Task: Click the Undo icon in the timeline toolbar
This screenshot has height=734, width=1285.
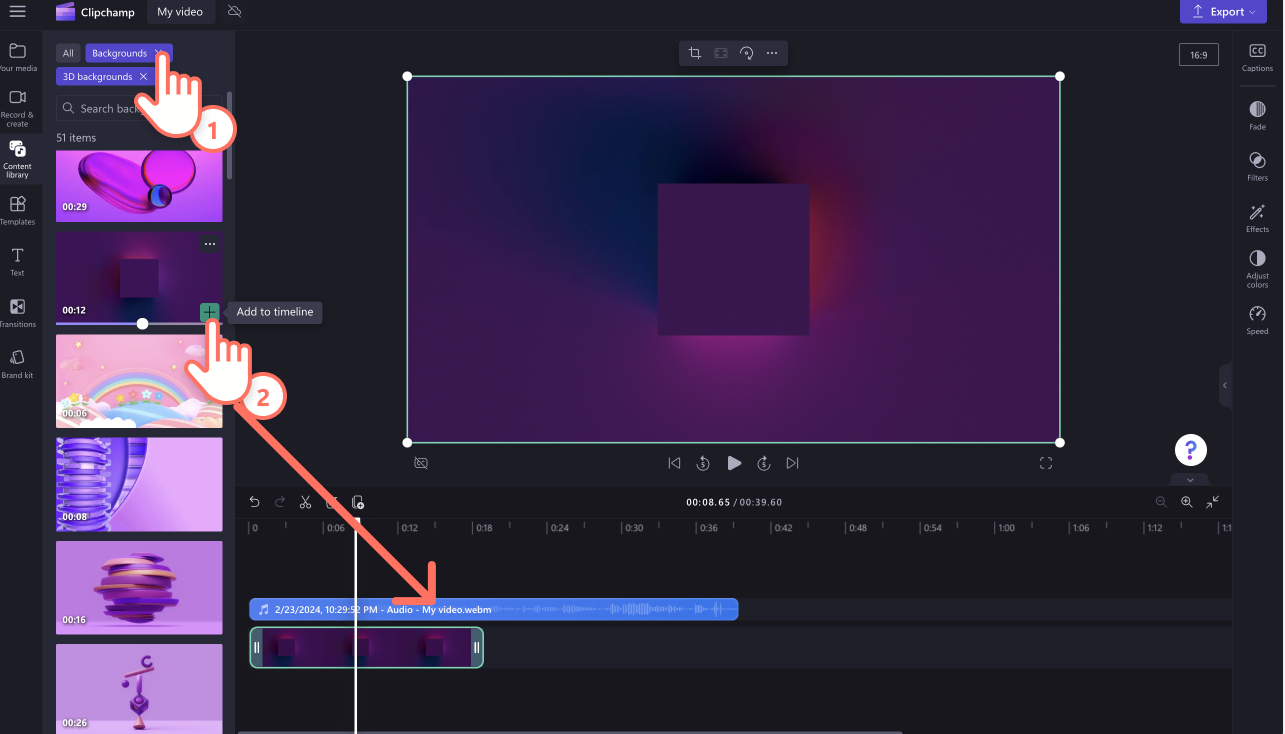Action: click(254, 502)
